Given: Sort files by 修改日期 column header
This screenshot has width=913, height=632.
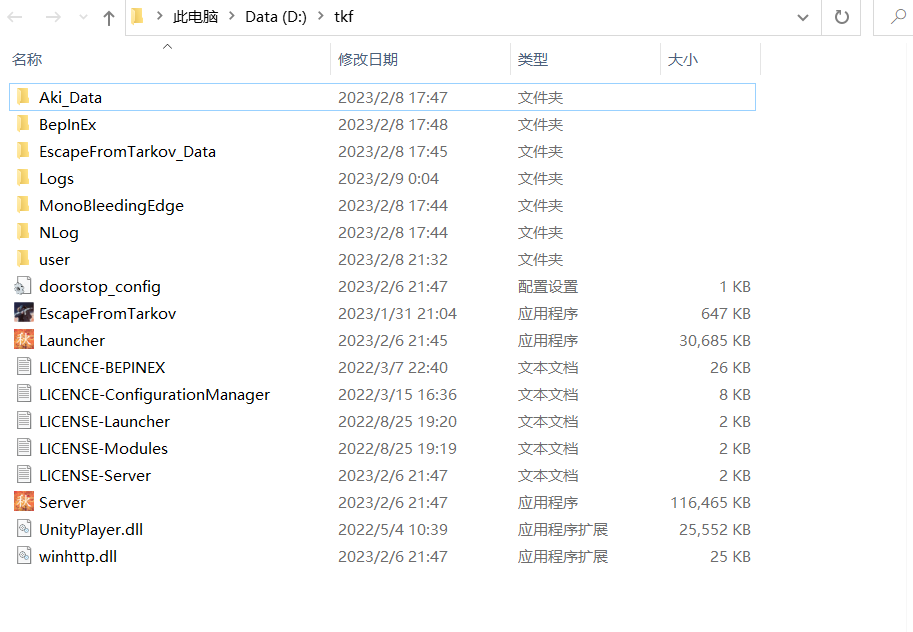Looking at the screenshot, I should coord(366,59).
